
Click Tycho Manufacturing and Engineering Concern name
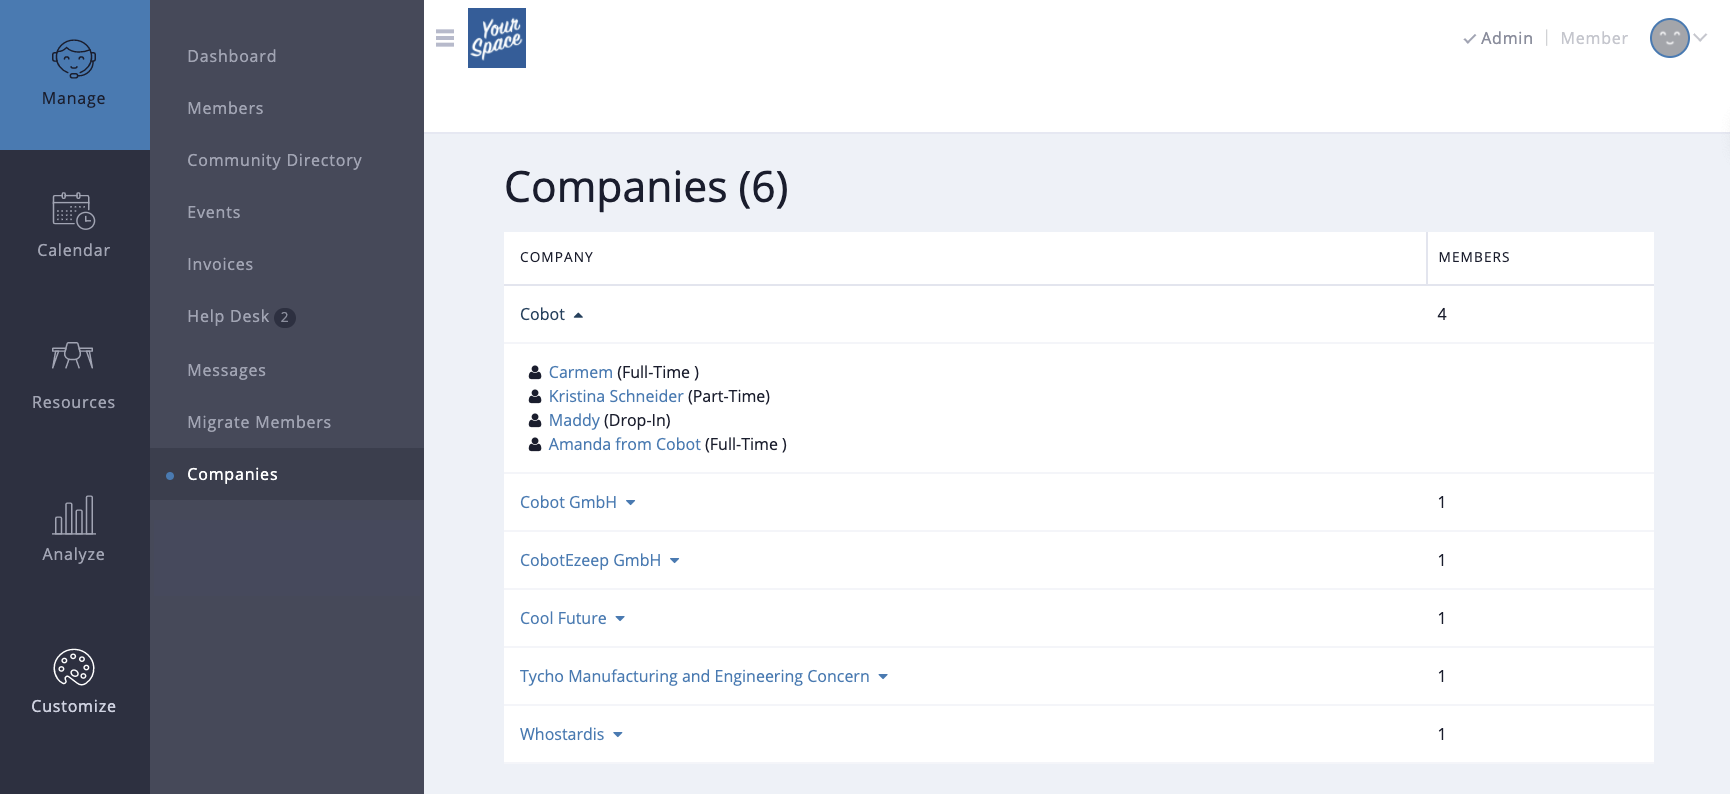click(x=695, y=676)
